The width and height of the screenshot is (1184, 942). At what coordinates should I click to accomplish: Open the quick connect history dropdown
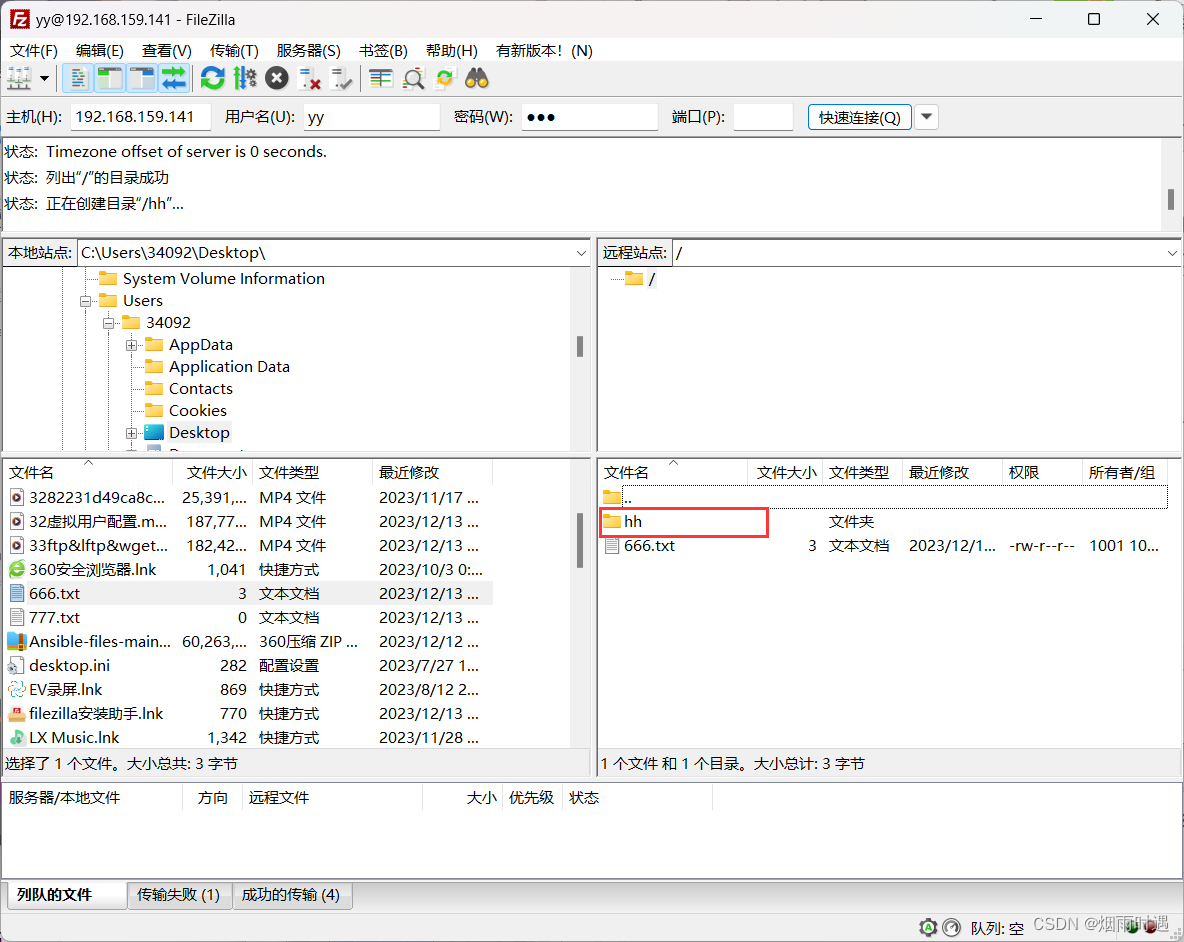[927, 117]
